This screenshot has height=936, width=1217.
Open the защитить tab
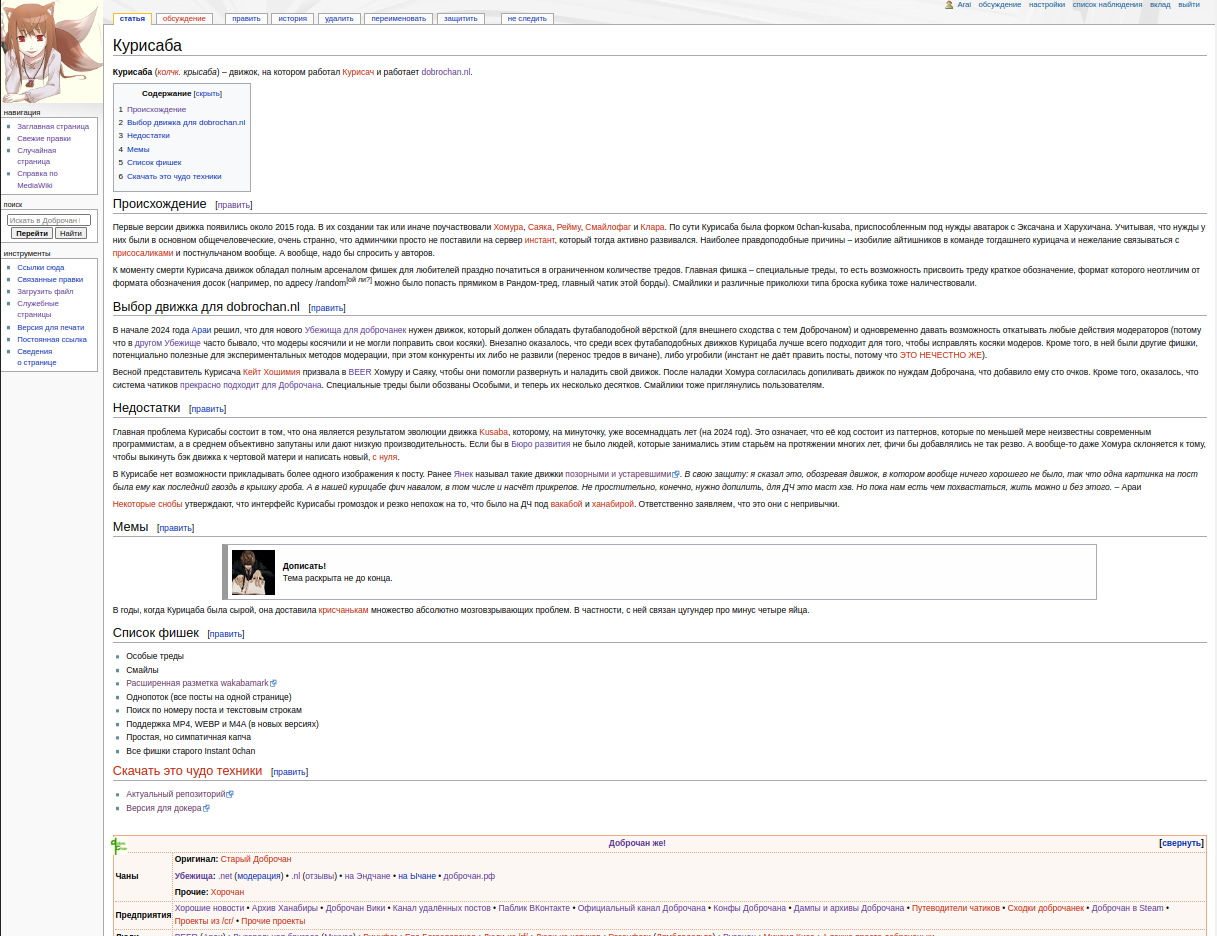(461, 18)
